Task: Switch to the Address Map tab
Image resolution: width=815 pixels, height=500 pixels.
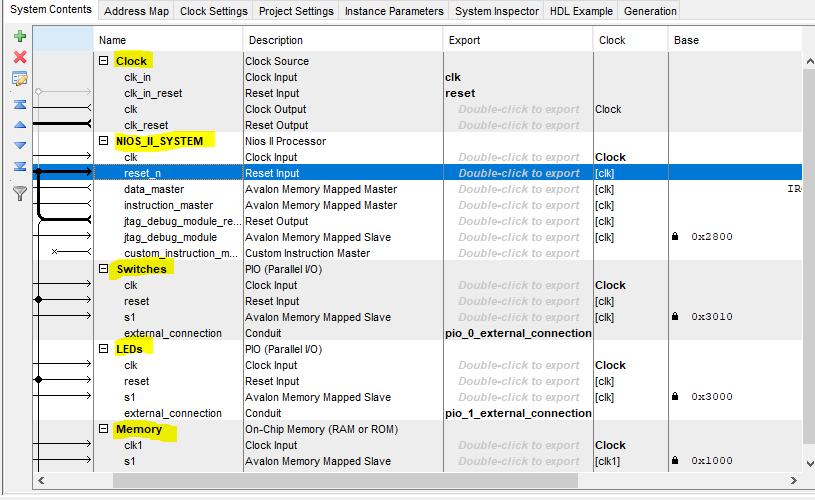Action: click(x=136, y=11)
